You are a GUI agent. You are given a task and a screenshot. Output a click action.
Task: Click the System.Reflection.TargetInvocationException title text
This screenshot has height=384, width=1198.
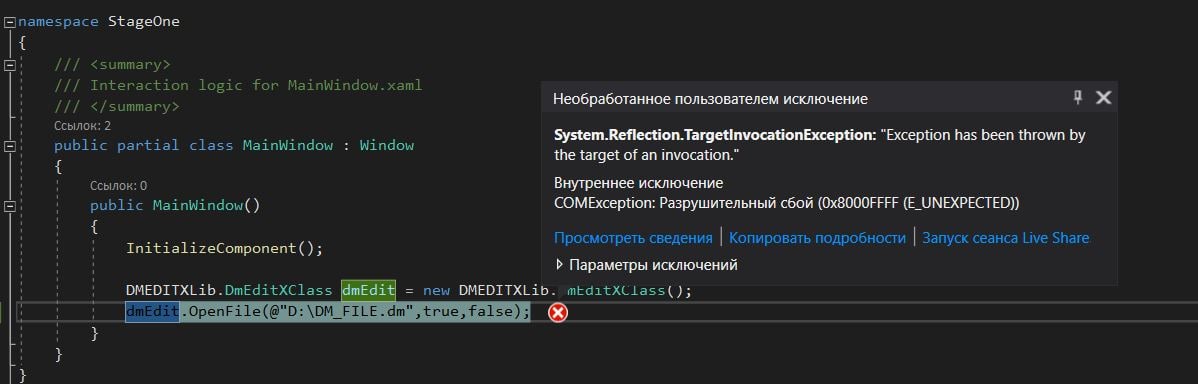click(715, 135)
